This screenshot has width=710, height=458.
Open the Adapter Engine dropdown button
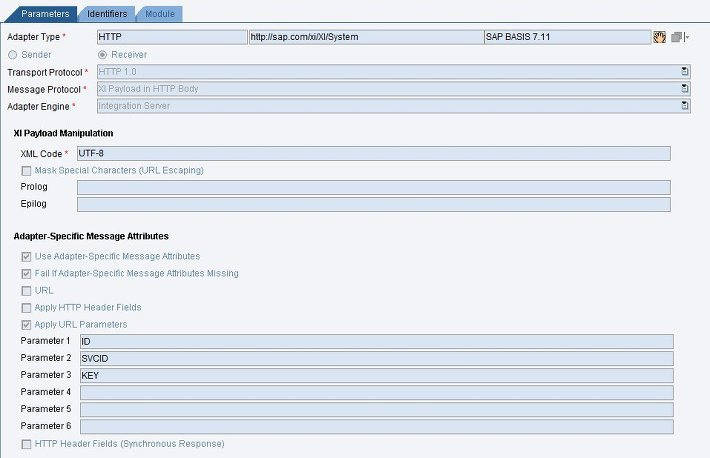tap(685, 106)
